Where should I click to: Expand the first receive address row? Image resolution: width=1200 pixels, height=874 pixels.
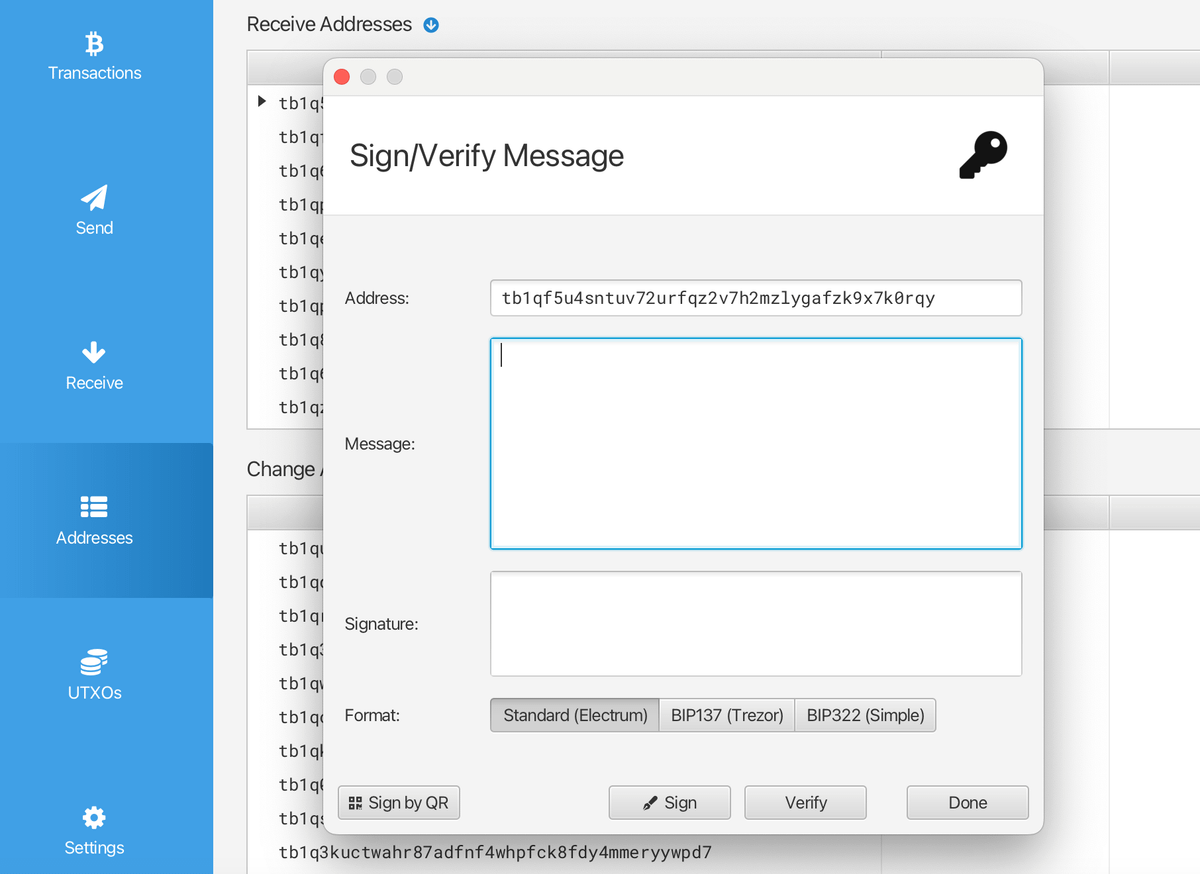tap(262, 101)
